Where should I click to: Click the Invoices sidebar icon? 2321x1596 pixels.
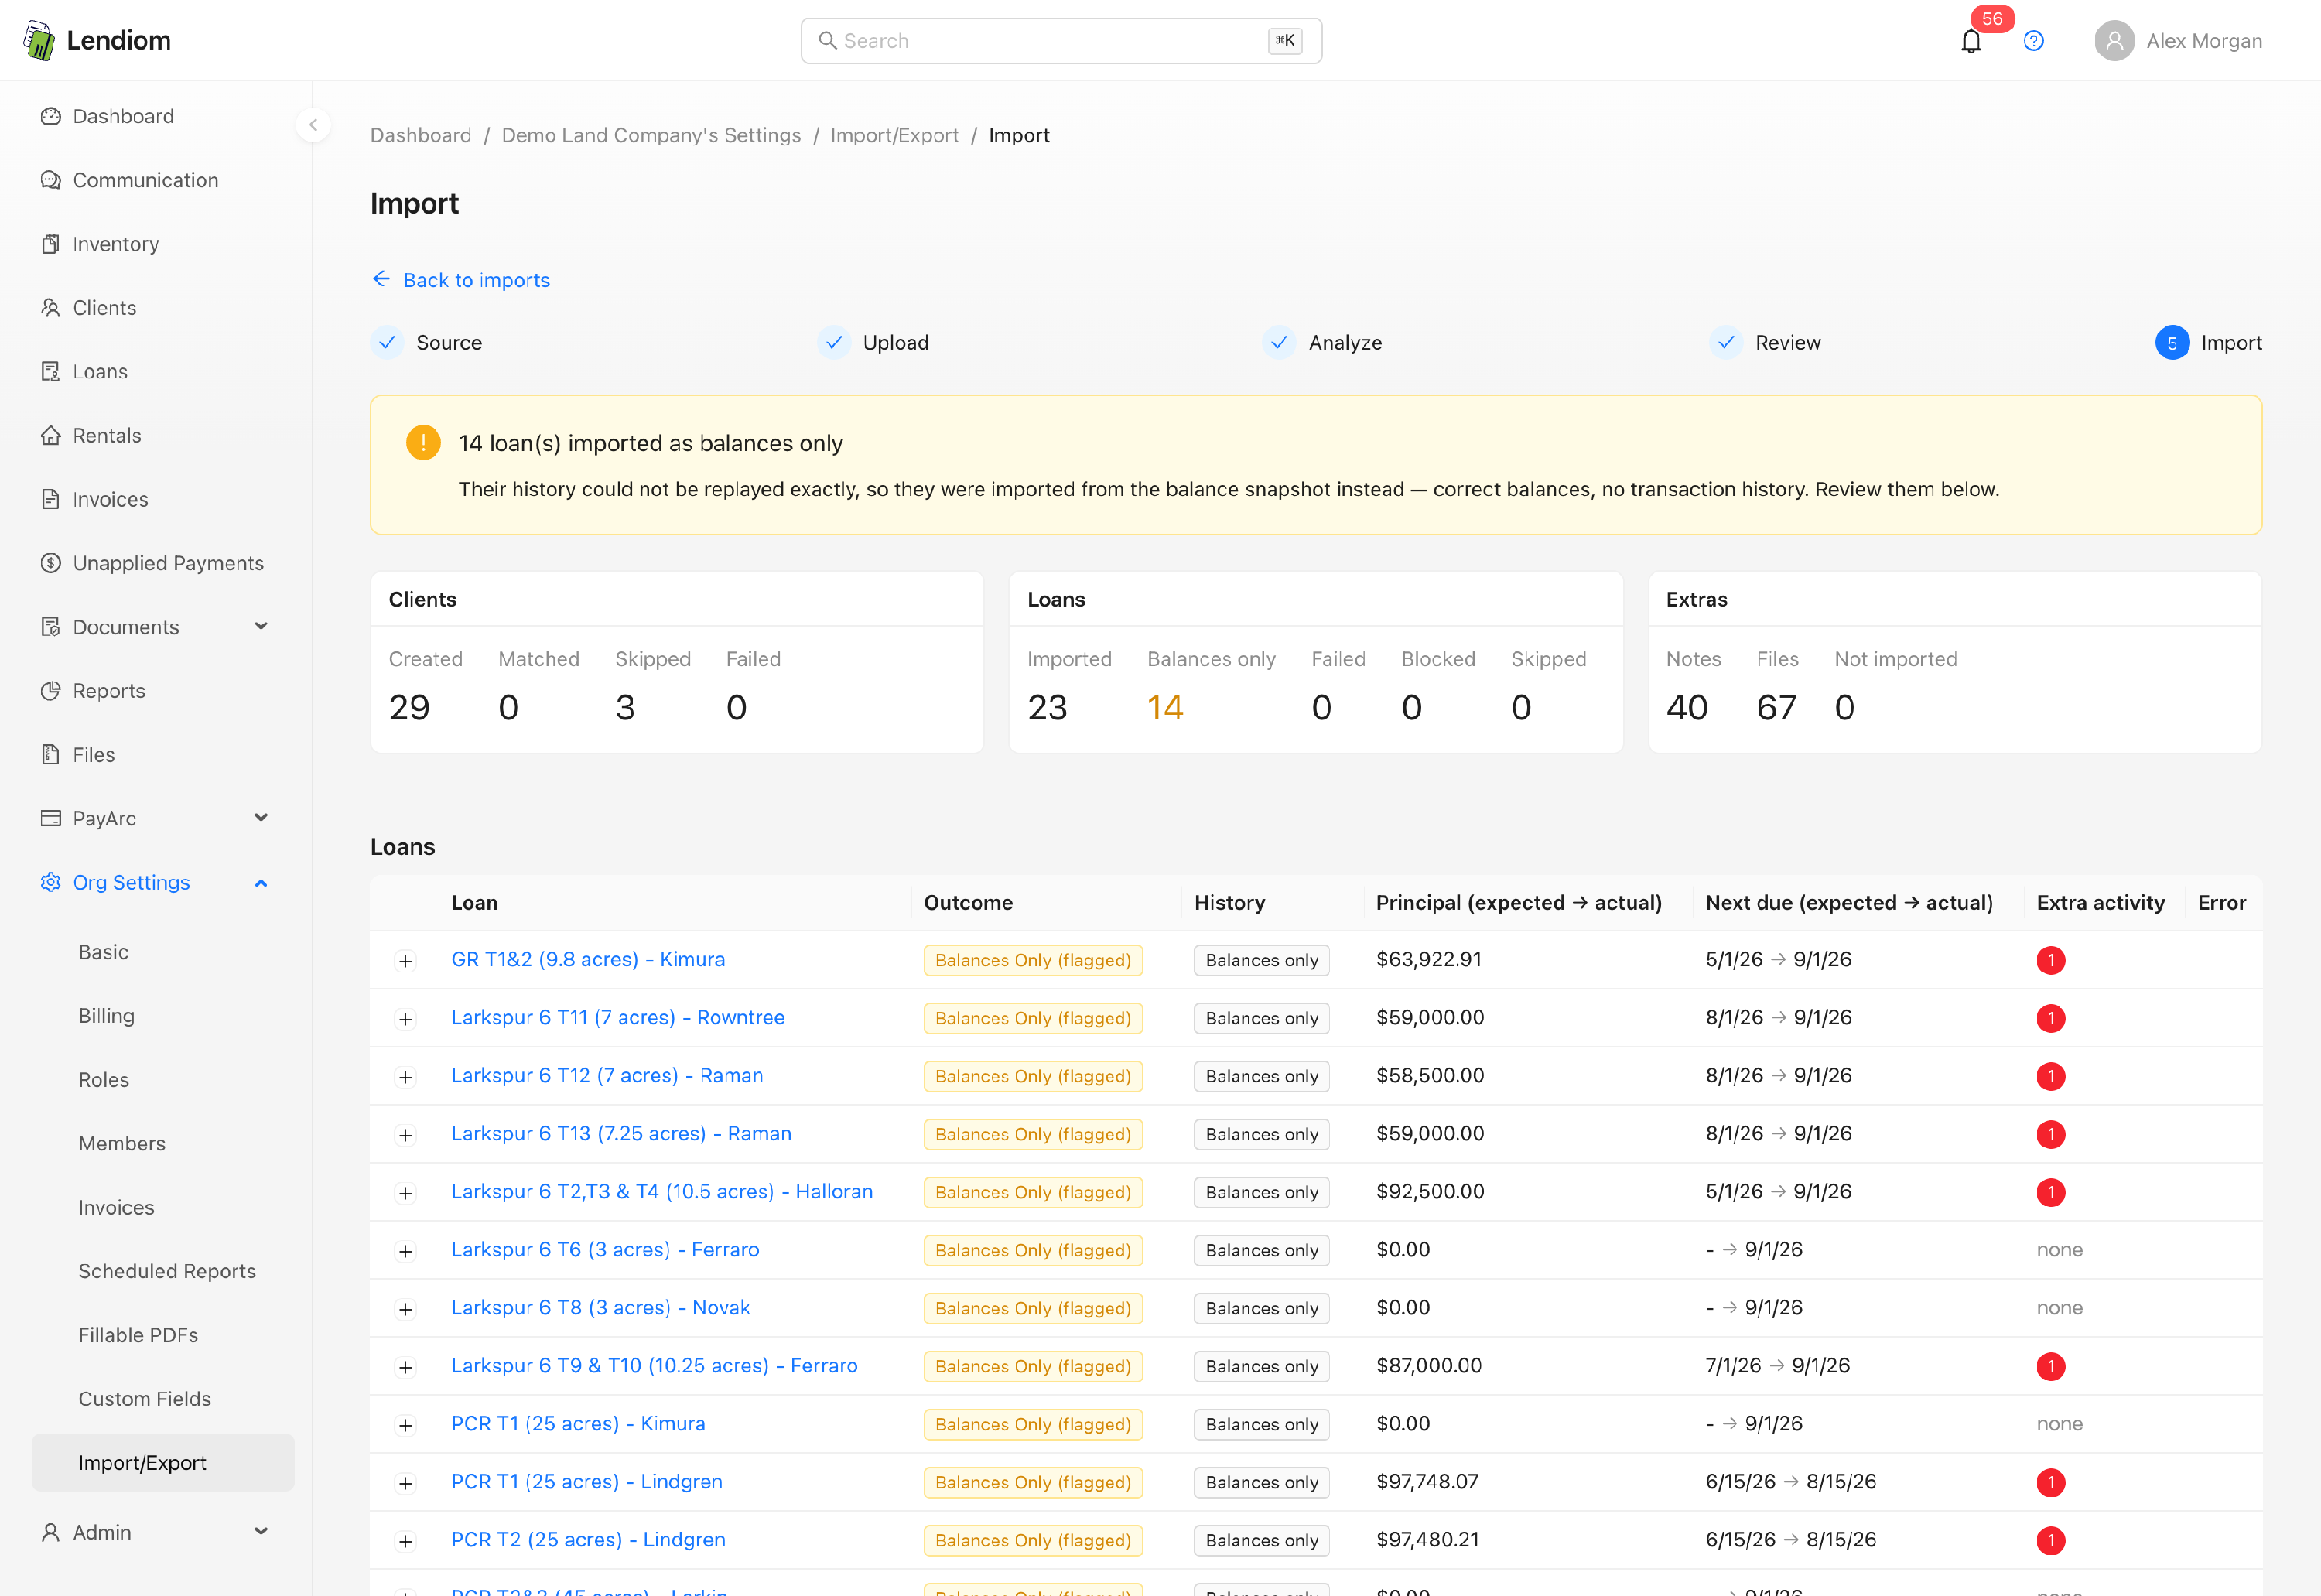pos(50,499)
